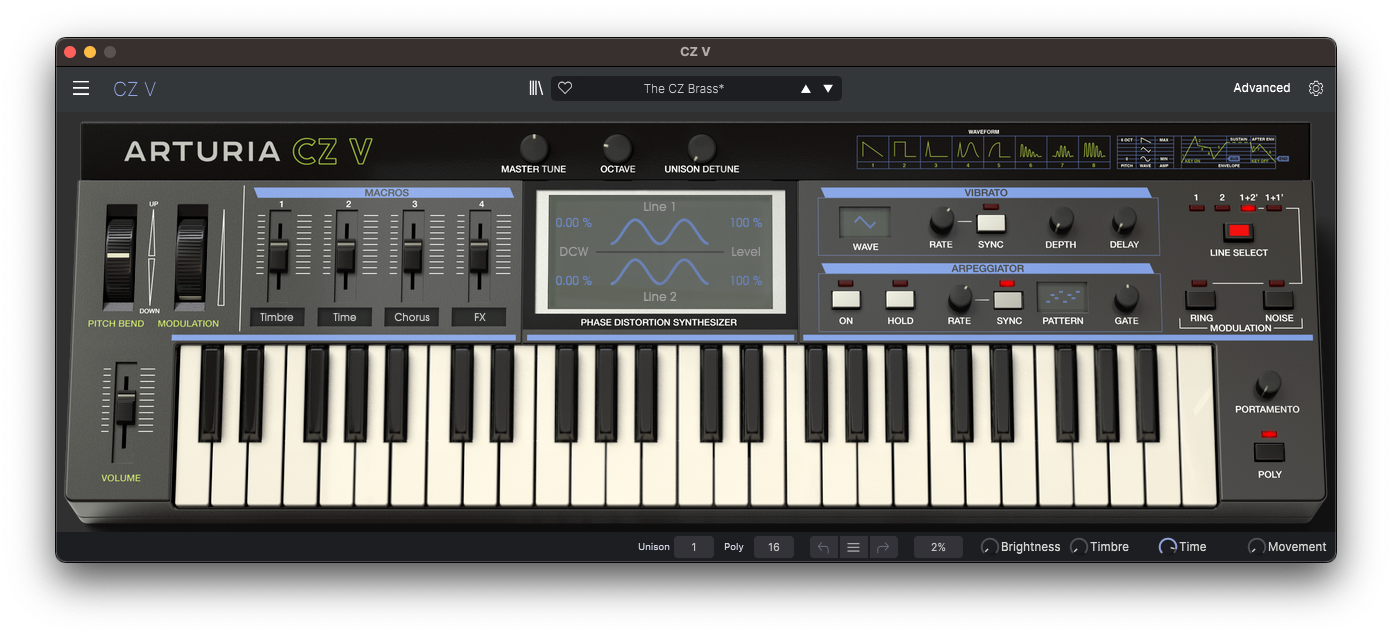
Task: Click the Octave knob
Action: pos(617,148)
